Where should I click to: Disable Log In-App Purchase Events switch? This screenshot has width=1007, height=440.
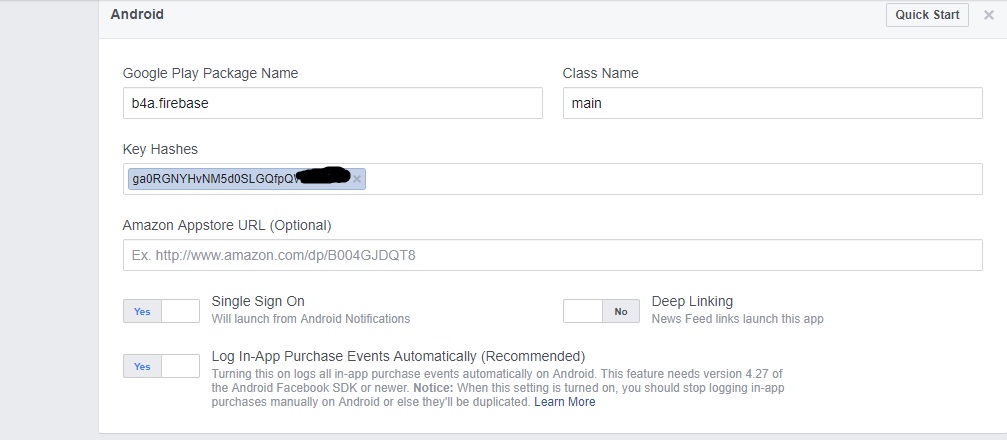click(161, 366)
